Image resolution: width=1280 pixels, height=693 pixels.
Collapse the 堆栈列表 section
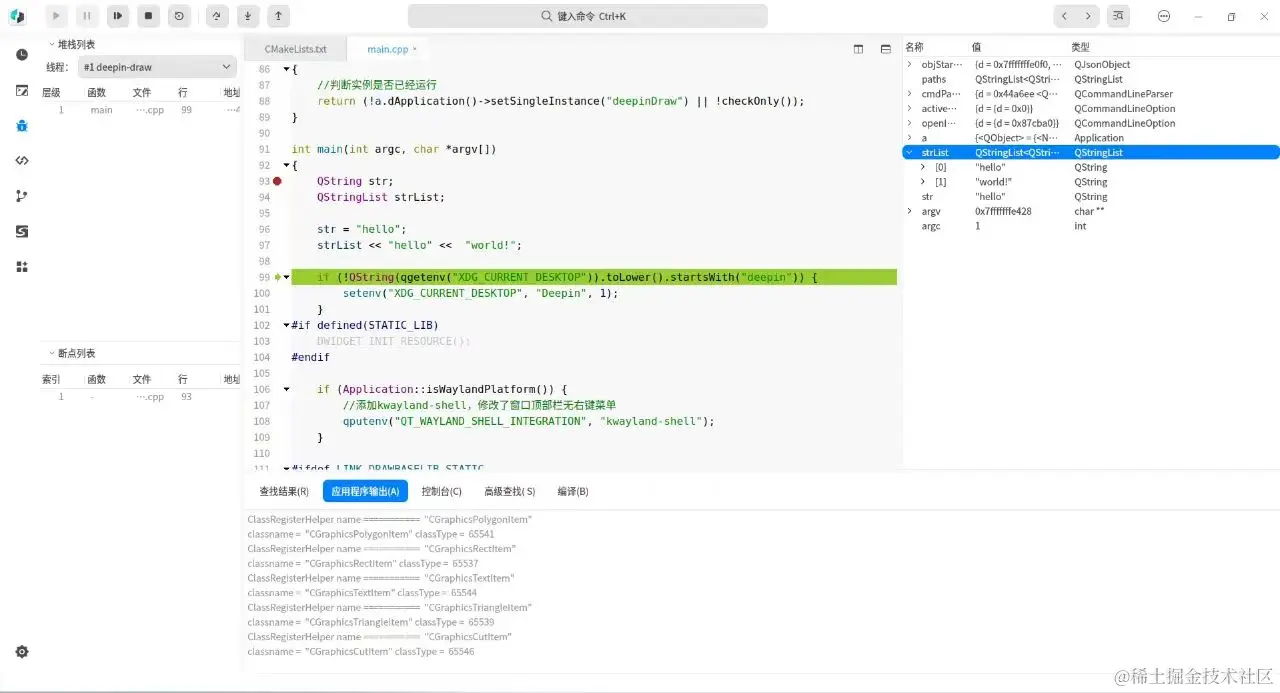tap(52, 44)
